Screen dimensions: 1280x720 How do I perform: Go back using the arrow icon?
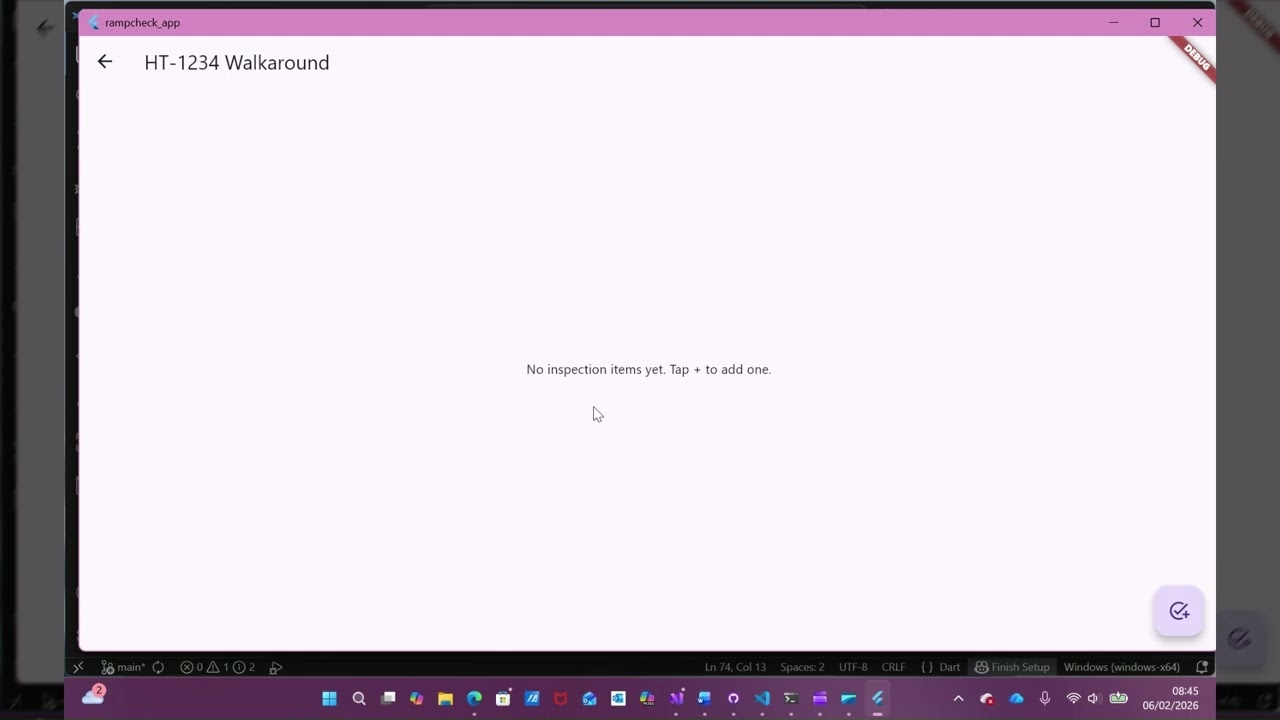pyautogui.click(x=105, y=62)
